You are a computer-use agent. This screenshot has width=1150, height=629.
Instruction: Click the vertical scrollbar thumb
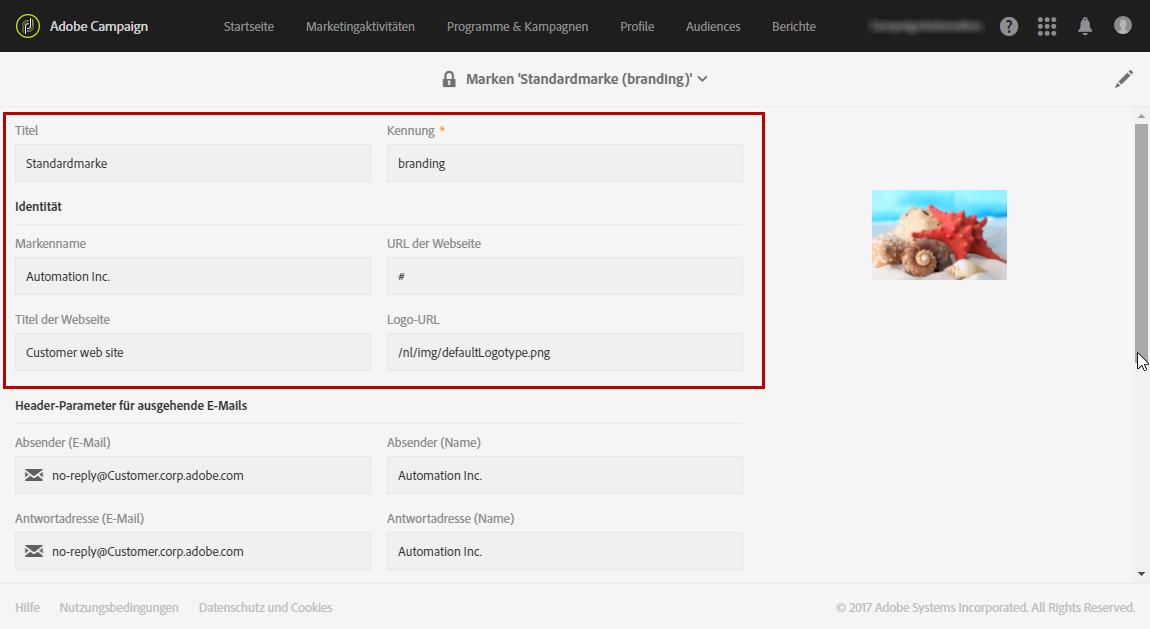pyautogui.click(x=1141, y=242)
